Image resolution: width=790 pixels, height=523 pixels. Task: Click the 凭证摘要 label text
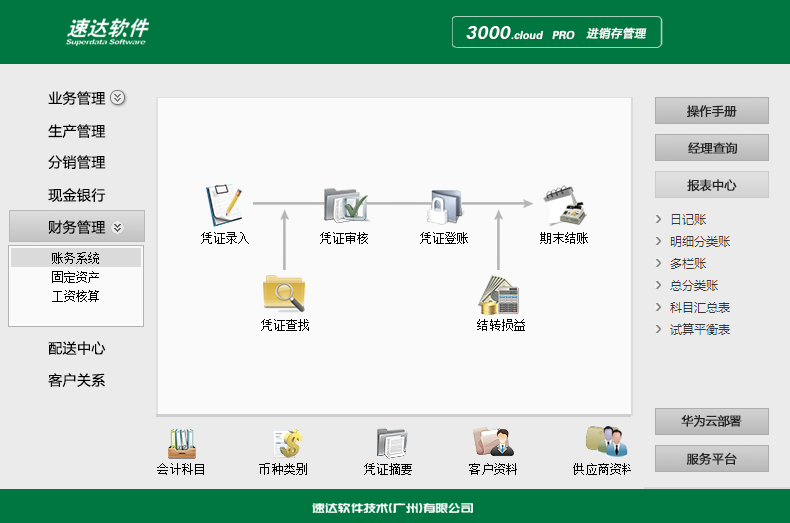point(388,469)
